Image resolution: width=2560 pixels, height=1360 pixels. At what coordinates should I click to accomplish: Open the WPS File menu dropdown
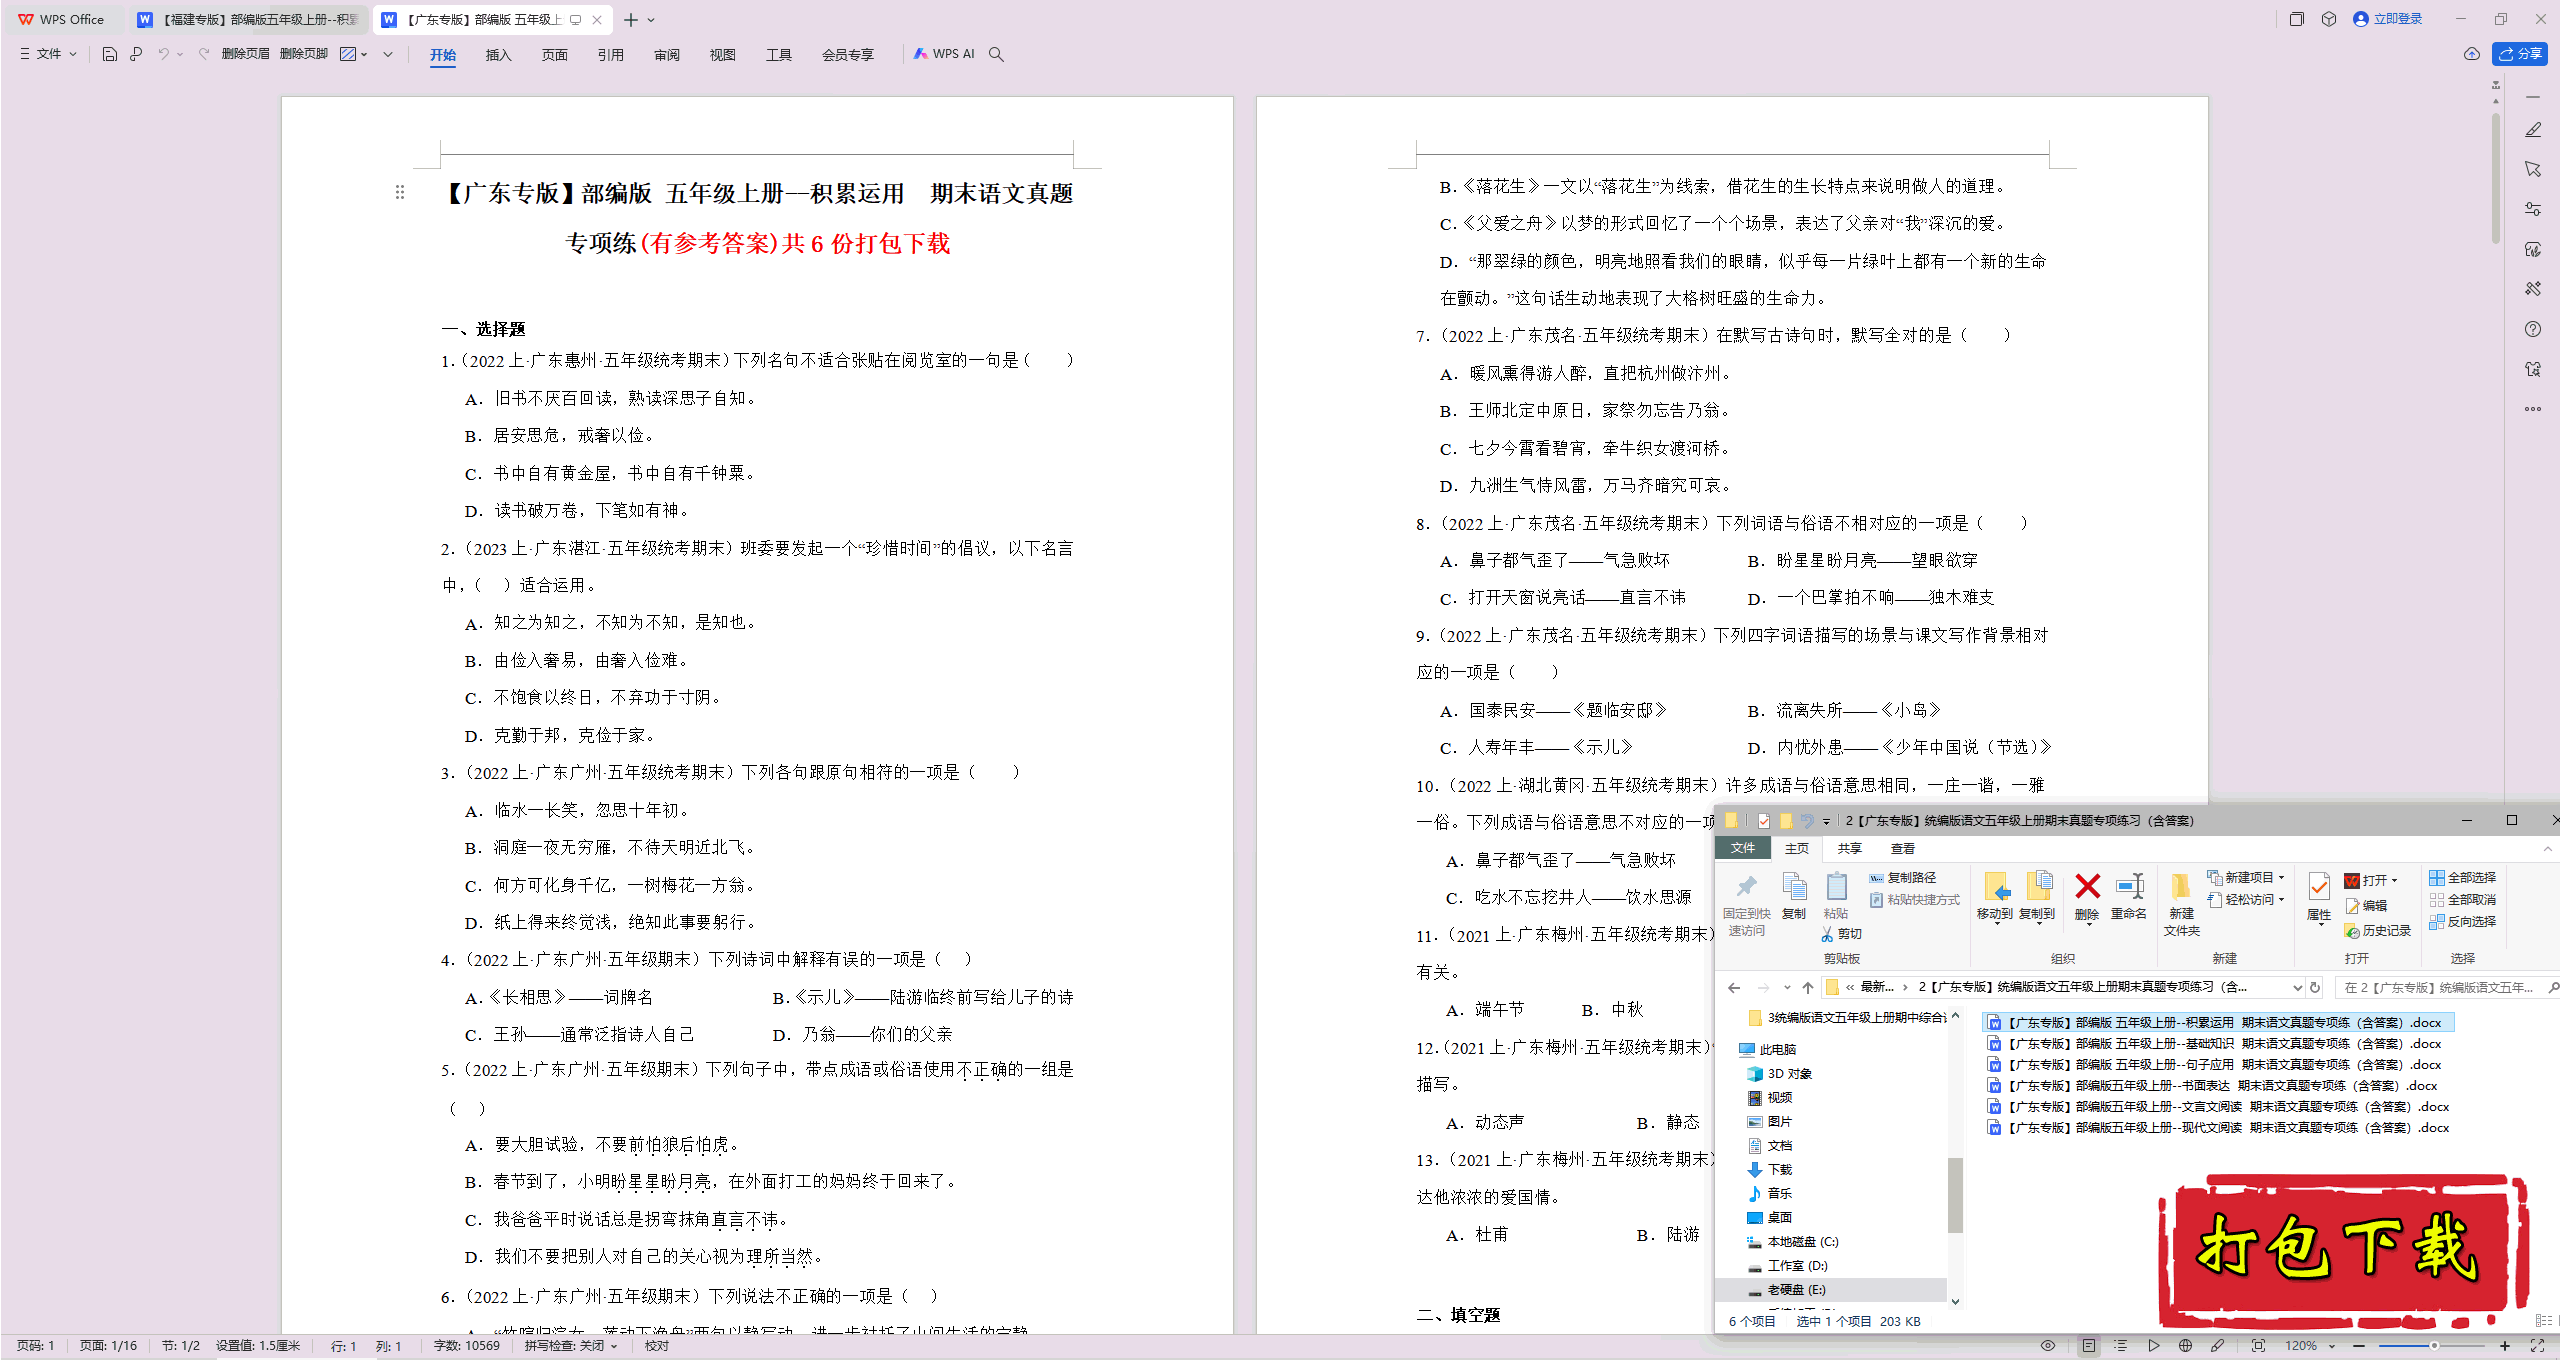(48, 54)
